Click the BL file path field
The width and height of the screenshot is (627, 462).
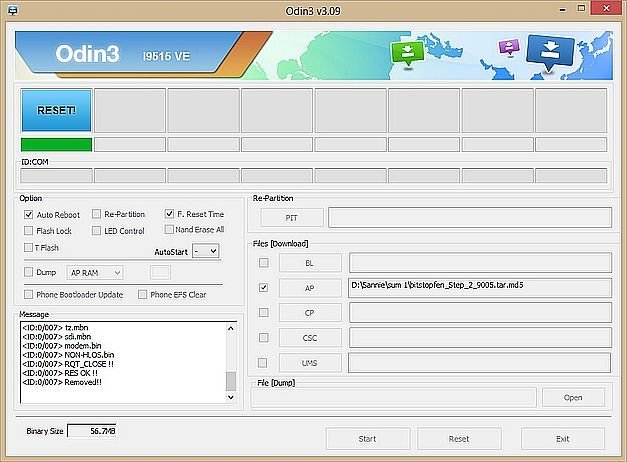click(x=480, y=262)
